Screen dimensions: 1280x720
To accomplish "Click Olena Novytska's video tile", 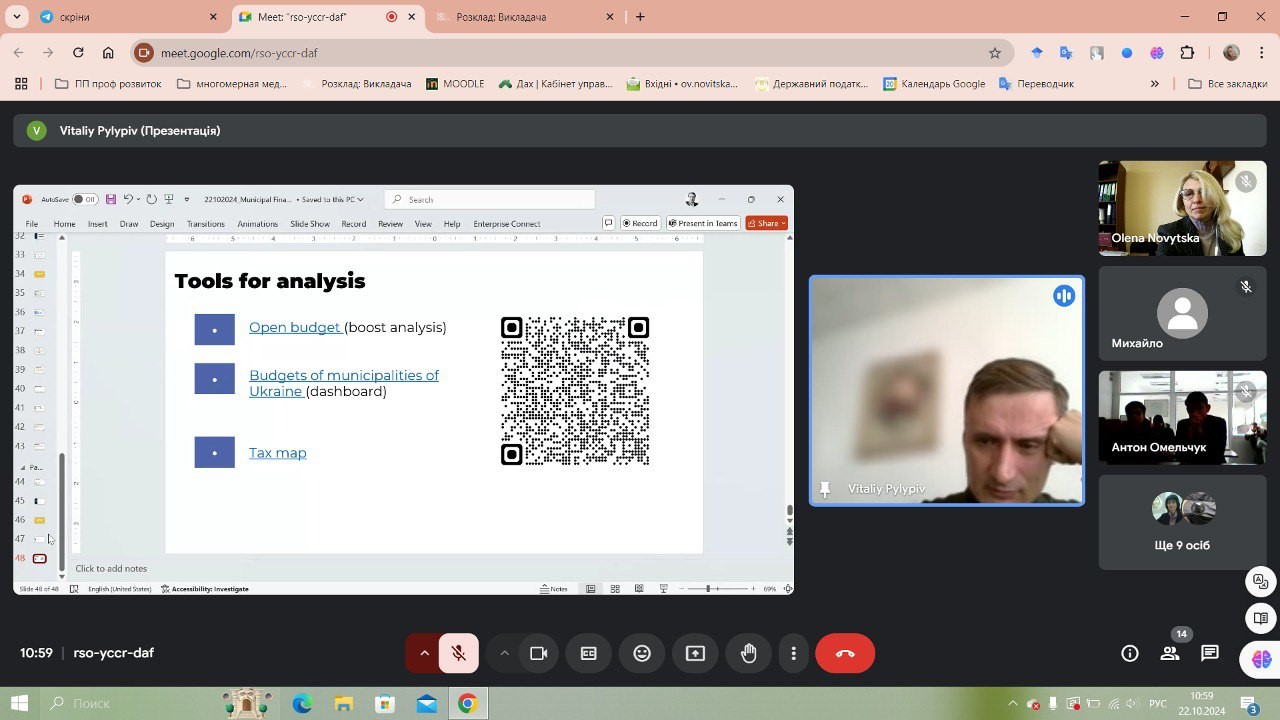I will pos(1182,208).
